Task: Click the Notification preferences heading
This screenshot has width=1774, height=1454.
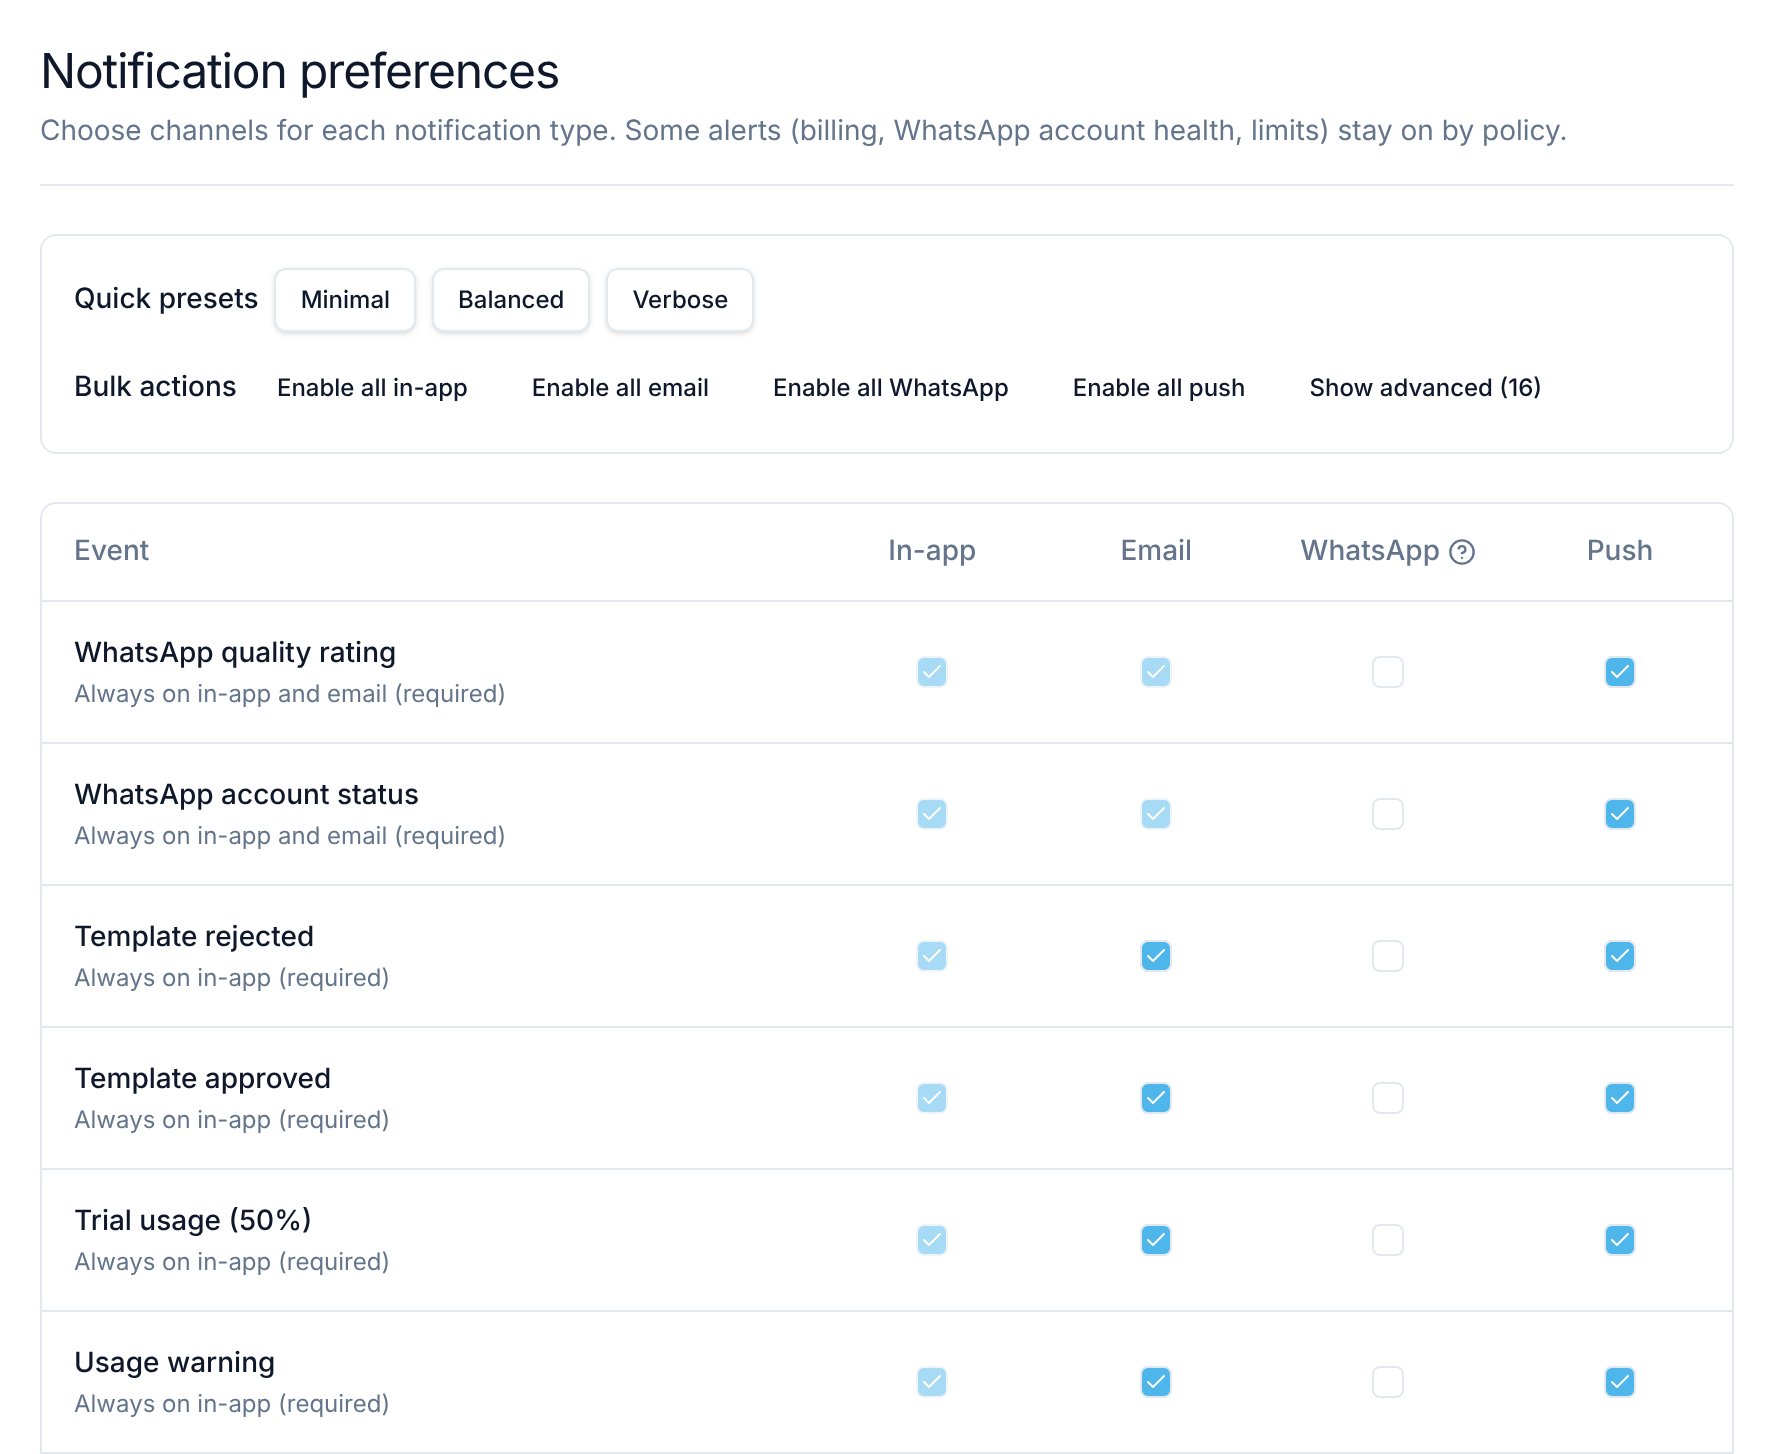Action: (300, 72)
